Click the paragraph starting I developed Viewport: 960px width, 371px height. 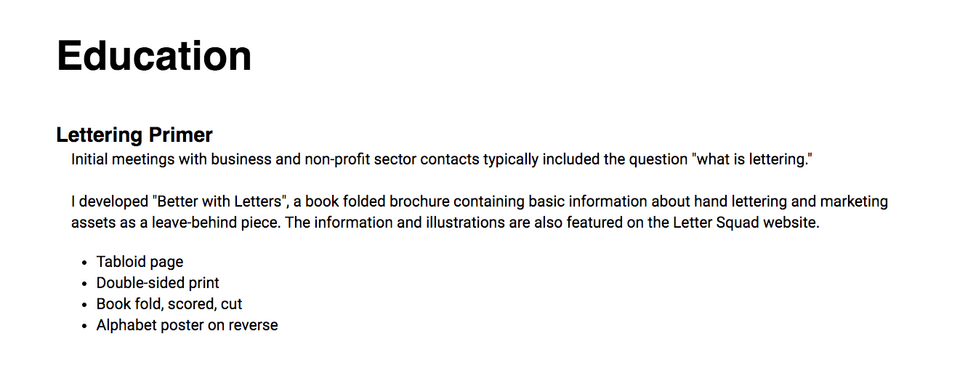[479, 212]
